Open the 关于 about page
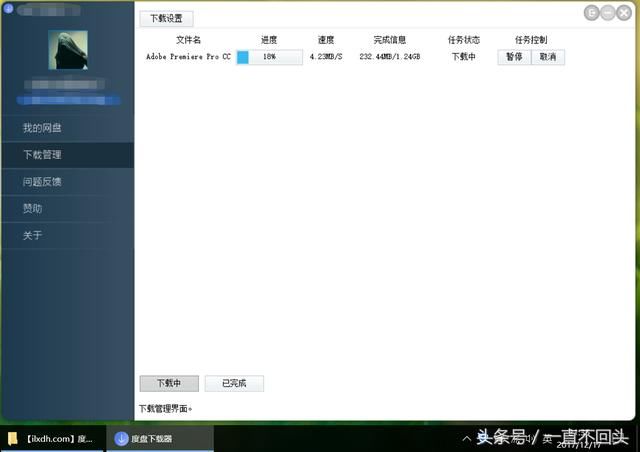640x452 pixels. 67,235
